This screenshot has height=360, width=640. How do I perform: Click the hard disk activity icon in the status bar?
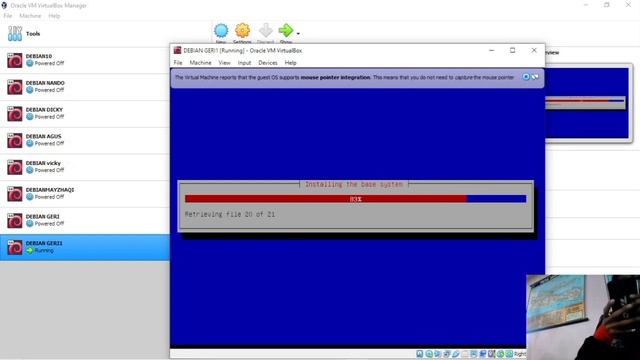point(419,354)
